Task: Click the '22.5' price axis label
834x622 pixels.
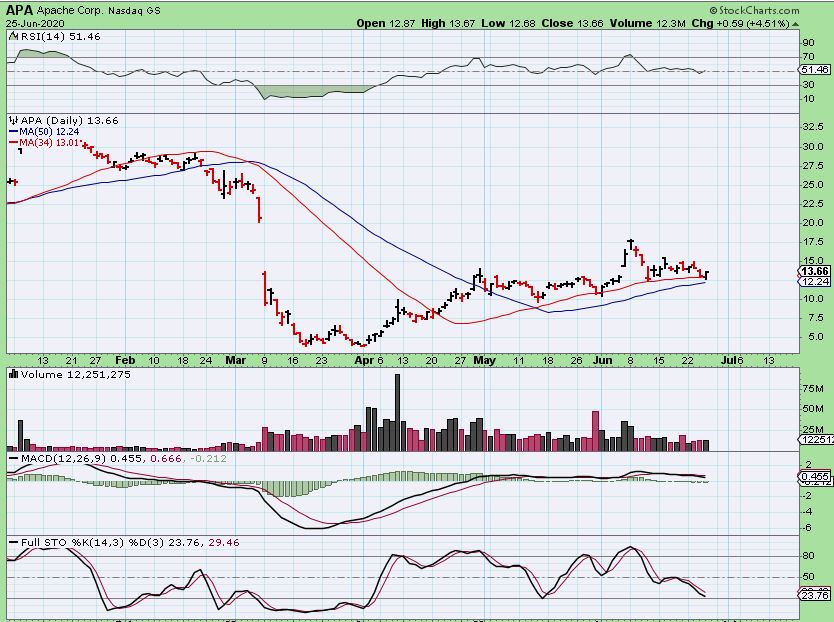Action: (813, 203)
